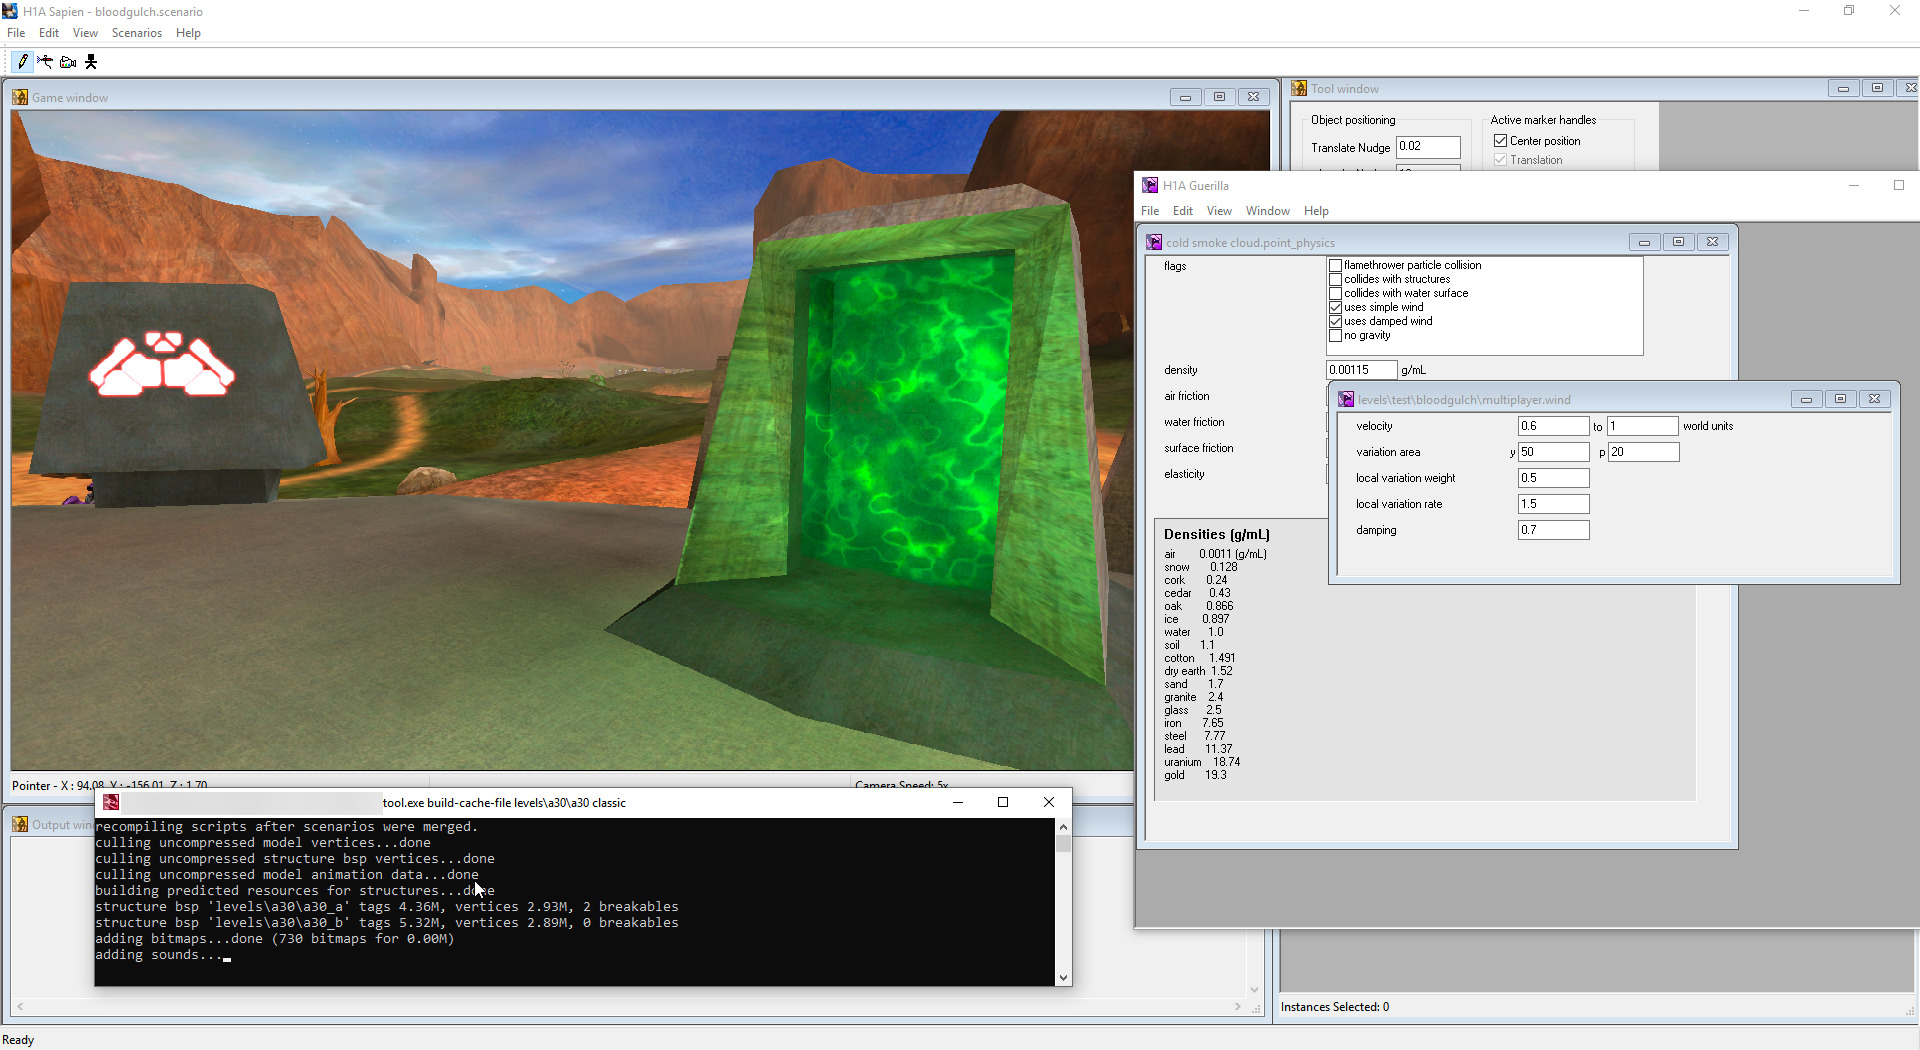
Task: Click the H1A Guerilla application icon
Action: pos(1150,185)
